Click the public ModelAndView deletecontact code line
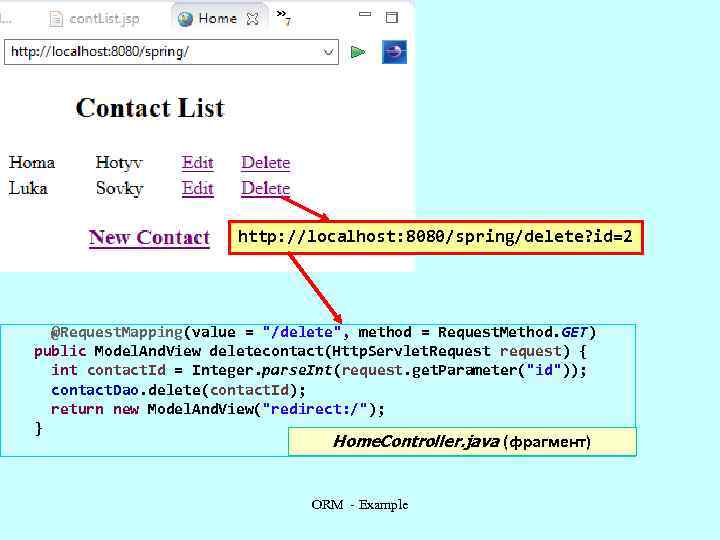Viewport: 720px width, 540px height. [x=310, y=352]
